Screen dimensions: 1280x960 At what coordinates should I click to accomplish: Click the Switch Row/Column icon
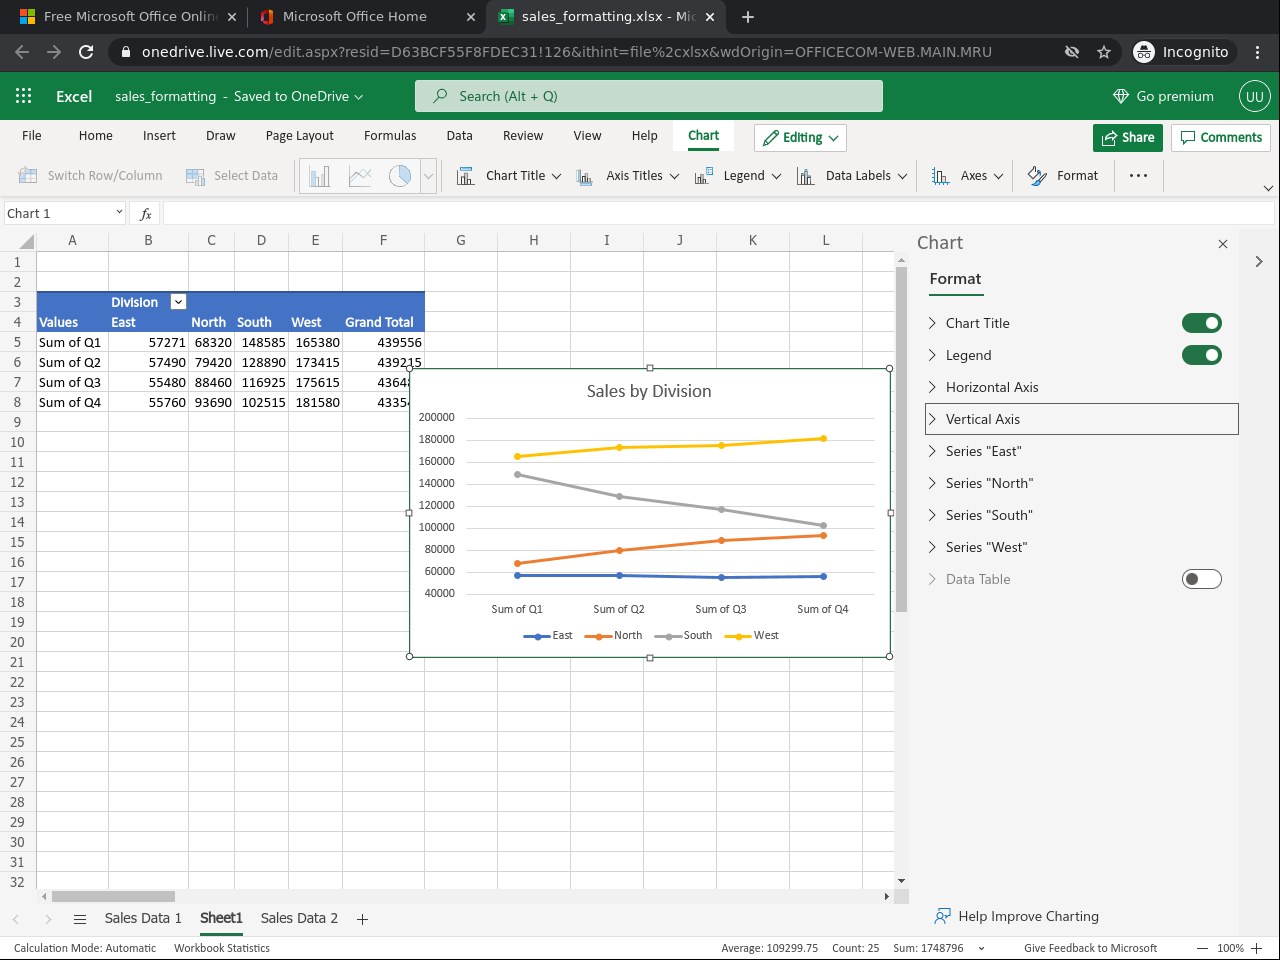28,176
